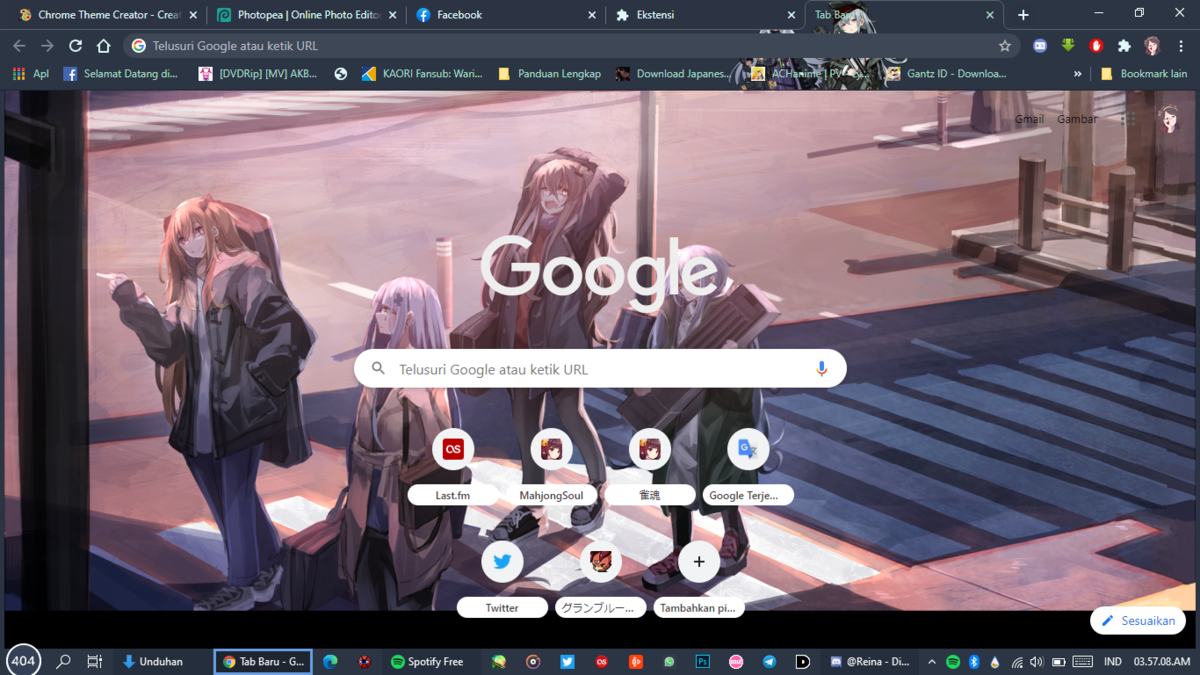Open the clock showing 03.57.08.AM
Screen dimensions: 1200x675
point(1162,662)
